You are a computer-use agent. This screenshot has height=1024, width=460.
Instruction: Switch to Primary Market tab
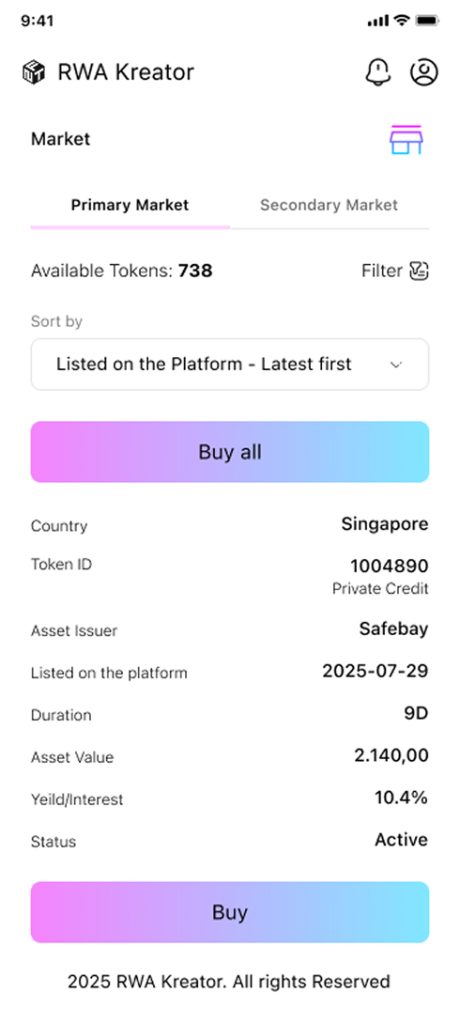point(130,205)
